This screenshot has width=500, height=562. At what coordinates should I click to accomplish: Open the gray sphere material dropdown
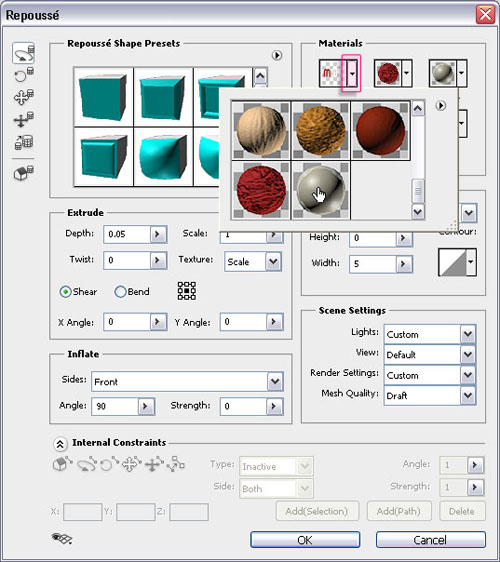pyautogui.click(x=462, y=73)
